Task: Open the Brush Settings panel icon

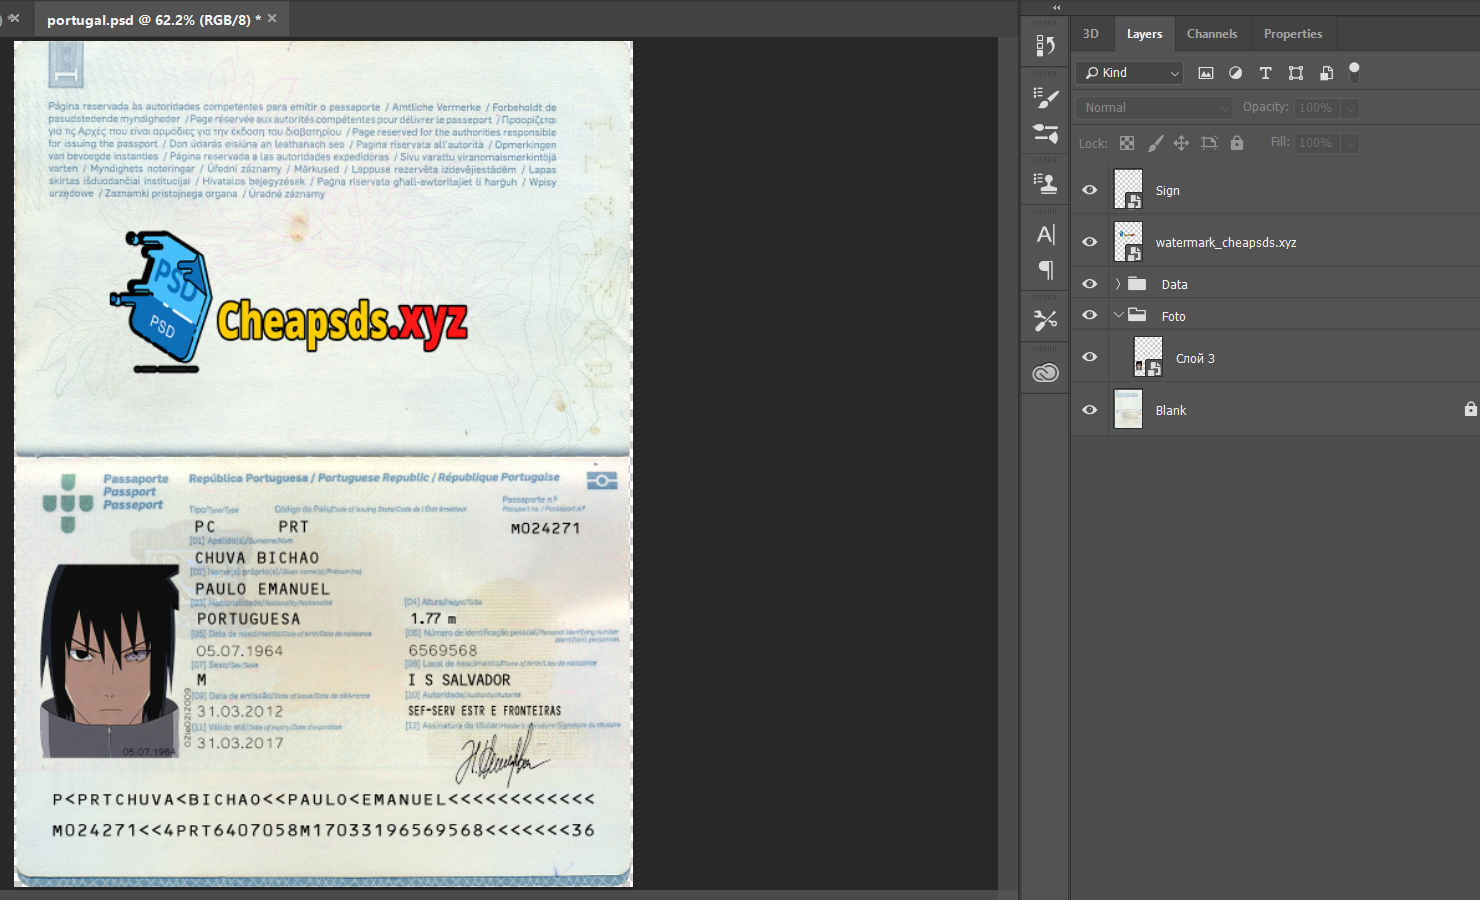Action: click(1045, 98)
